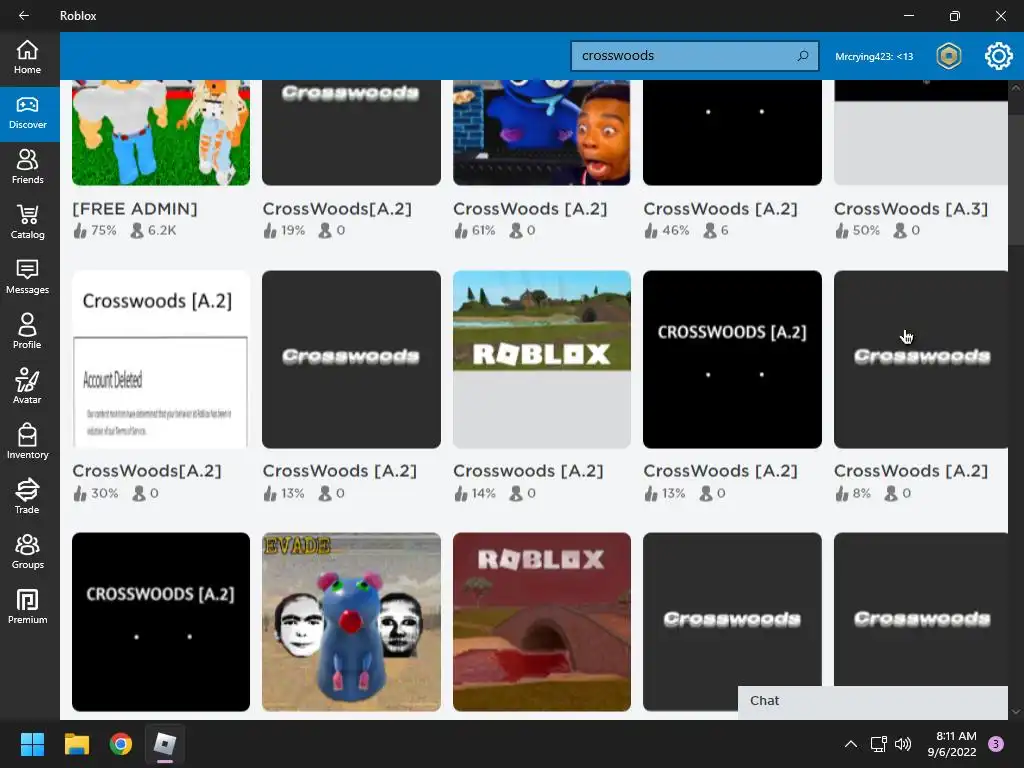Open CrossWoods [A.3] game title
The width and height of the screenshot is (1024, 768).
(x=910, y=209)
